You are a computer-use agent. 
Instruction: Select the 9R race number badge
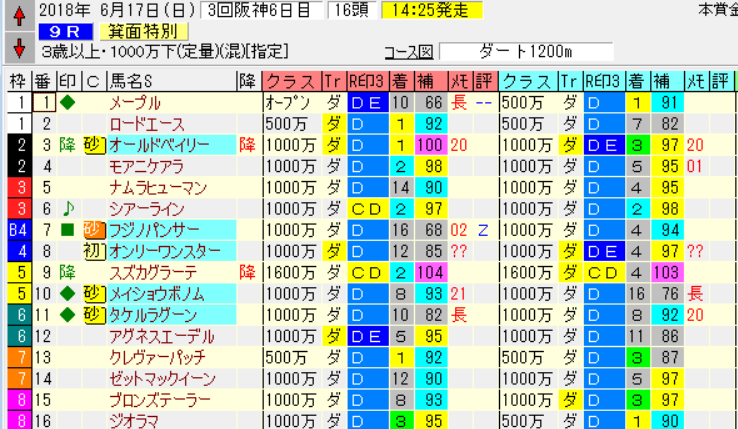point(65,32)
